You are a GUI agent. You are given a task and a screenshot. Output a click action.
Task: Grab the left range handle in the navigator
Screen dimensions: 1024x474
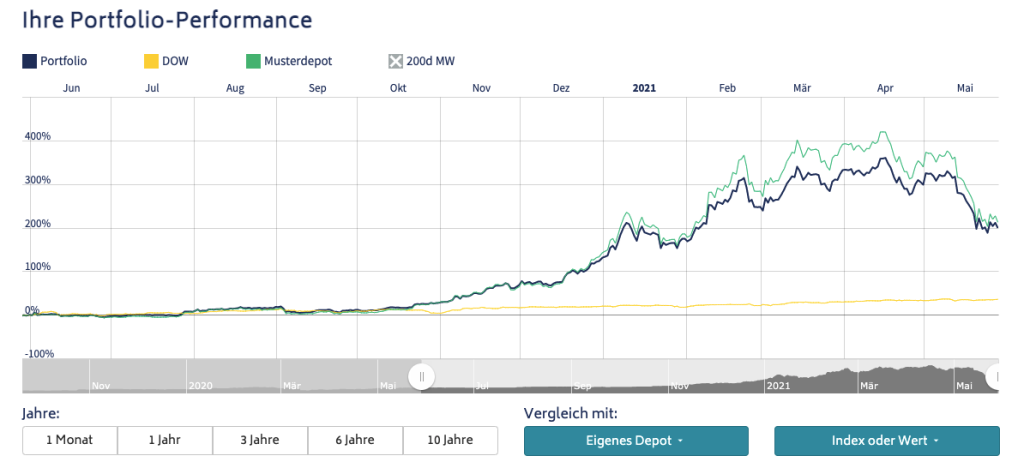click(x=422, y=376)
